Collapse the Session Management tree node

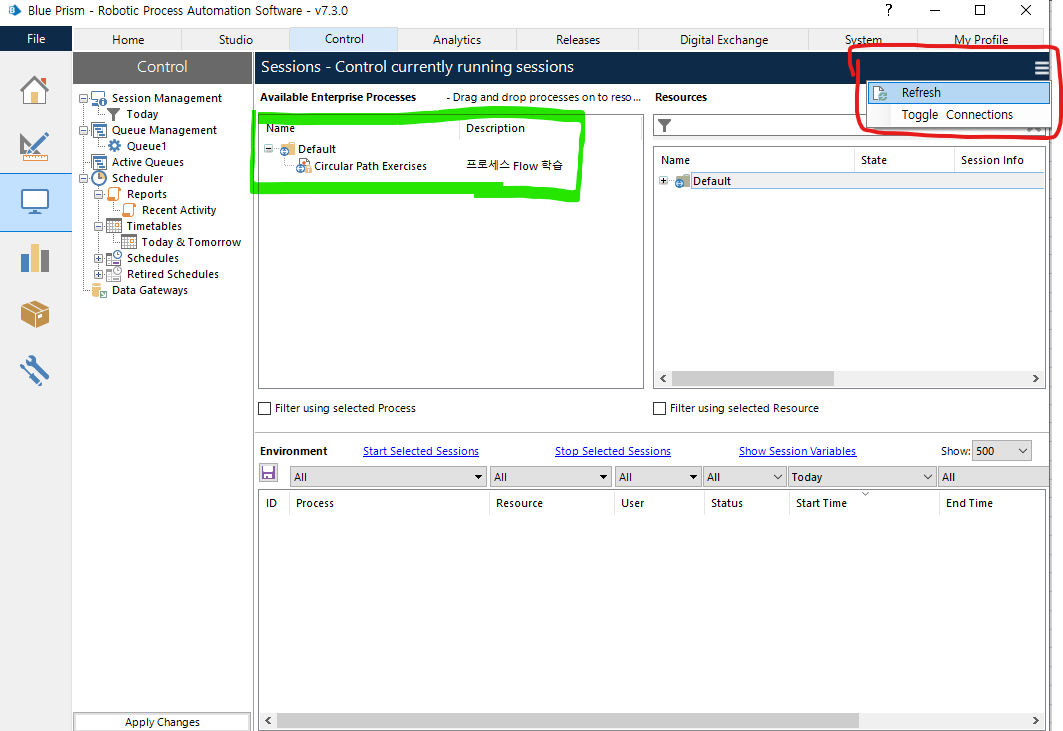pos(83,98)
